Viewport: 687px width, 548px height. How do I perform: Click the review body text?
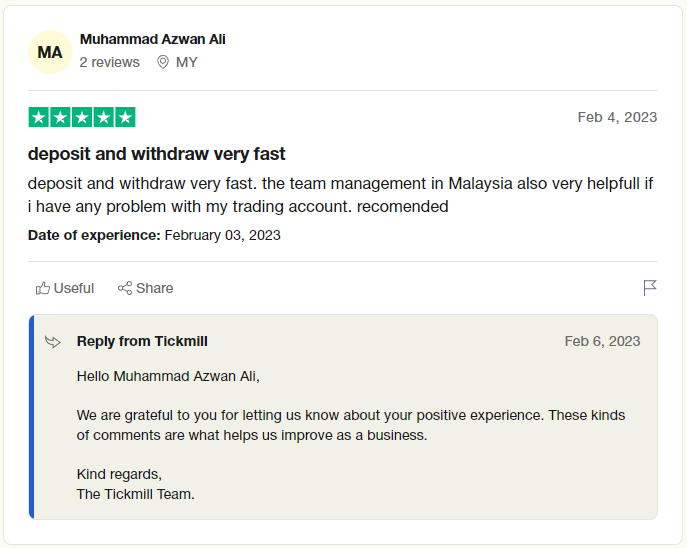coord(340,195)
